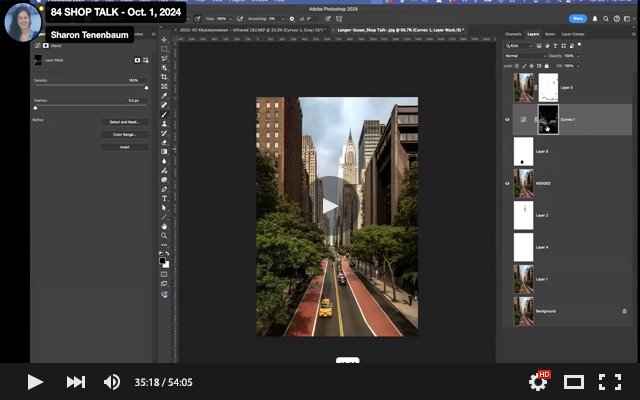Select the Hand tool

164,226
